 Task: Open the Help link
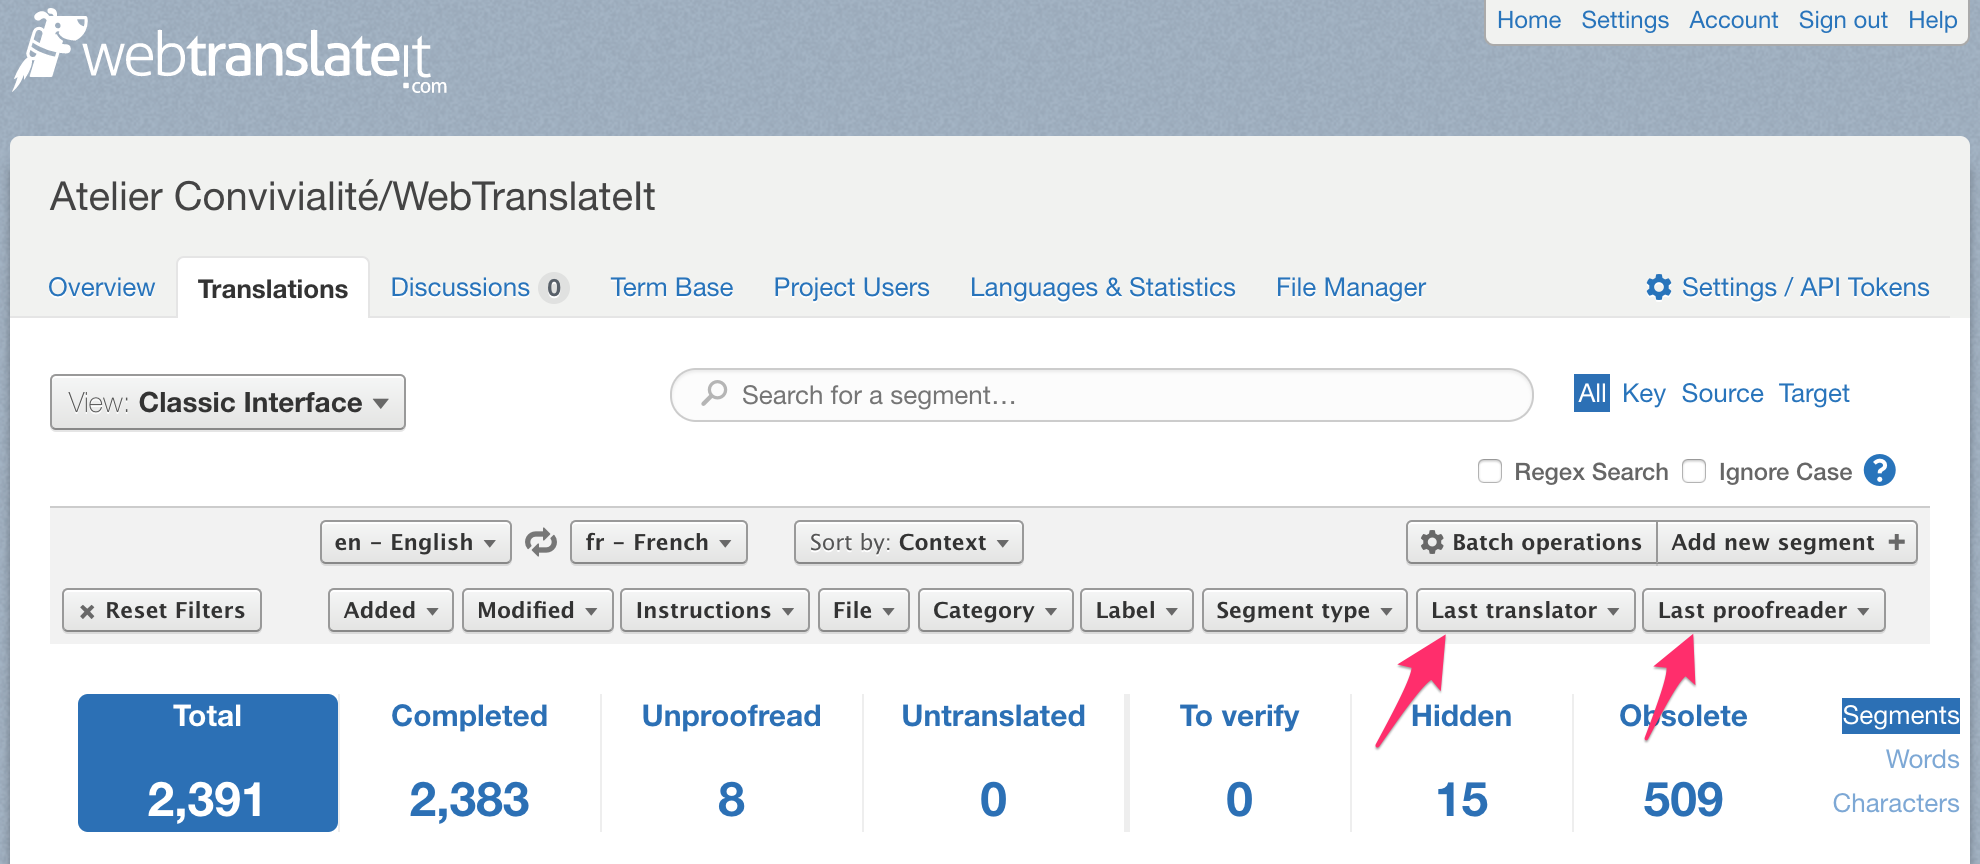click(1933, 20)
